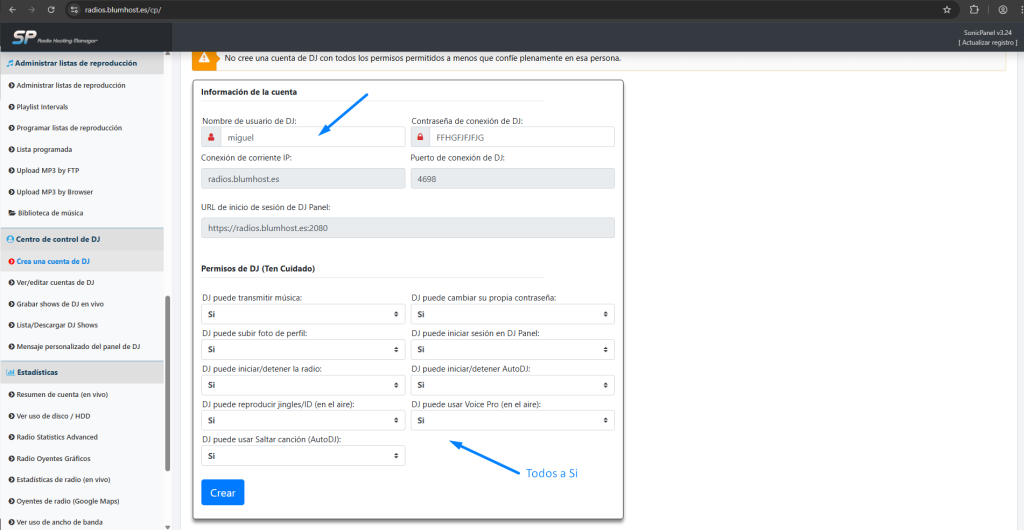The height and width of the screenshot is (530, 1024).
Task: Open 'DJ puede transmitir música' dropdown
Action: [303, 314]
